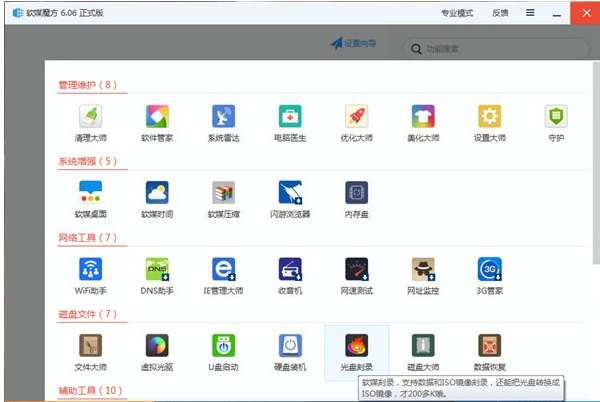Launch 虚拟光驱 virtual drive
Screen dimensions: 600x402
pos(157,345)
